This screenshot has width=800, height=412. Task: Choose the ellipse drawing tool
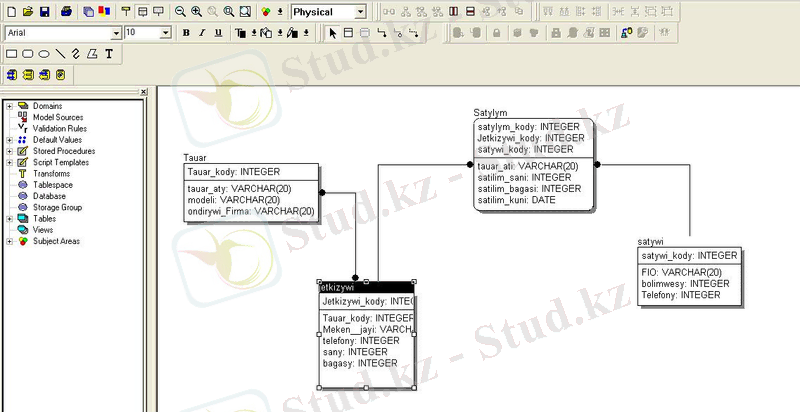coord(44,53)
